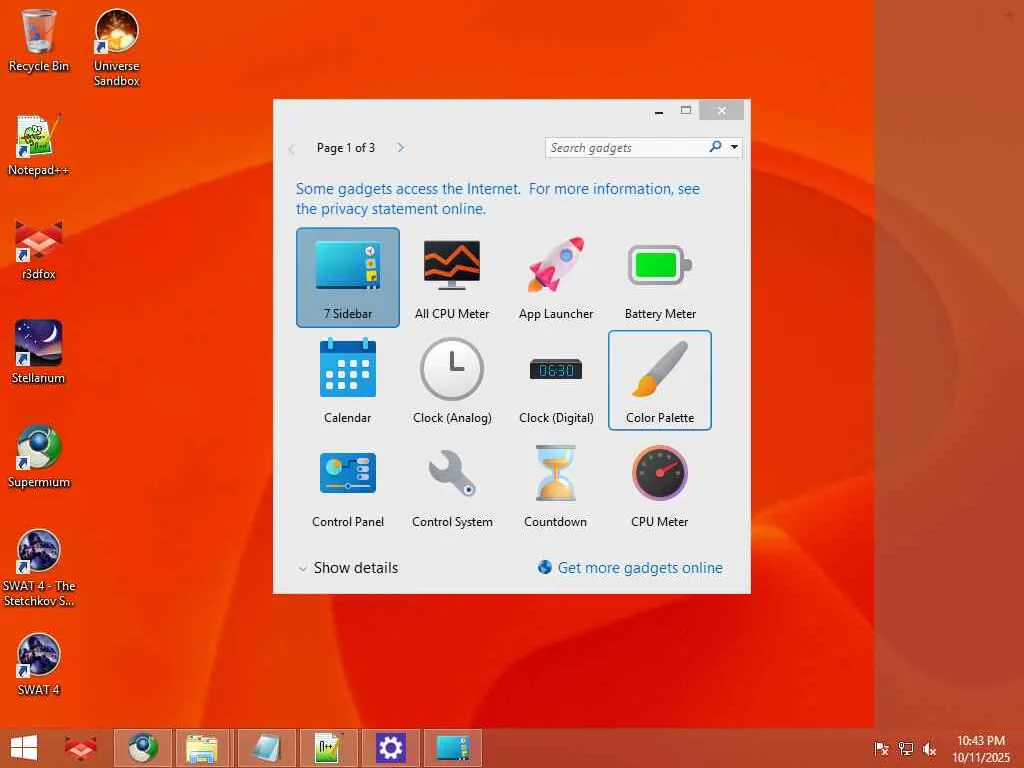Viewport: 1024px width, 768px height.
Task: Select the Control System wrench gadget
Action: [452, 485]
